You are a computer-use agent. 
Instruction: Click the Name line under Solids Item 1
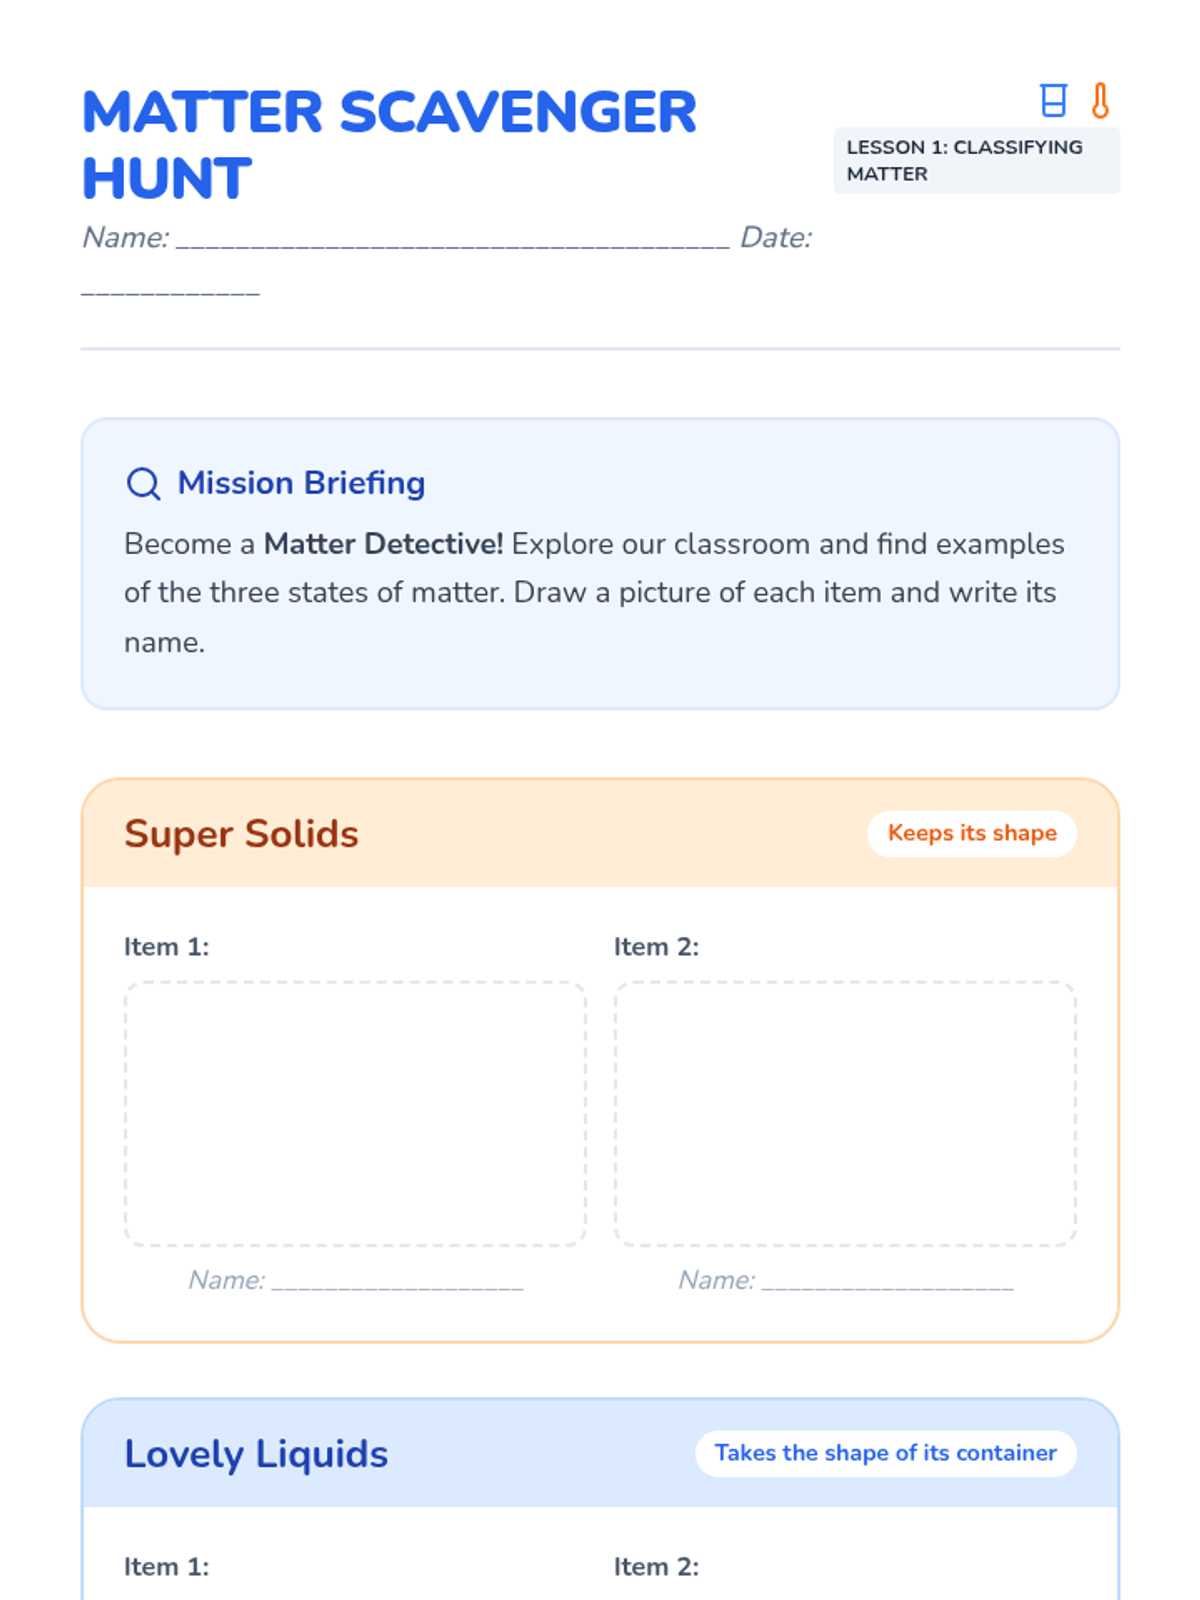pyautogui.click(x=397, y=1282)
